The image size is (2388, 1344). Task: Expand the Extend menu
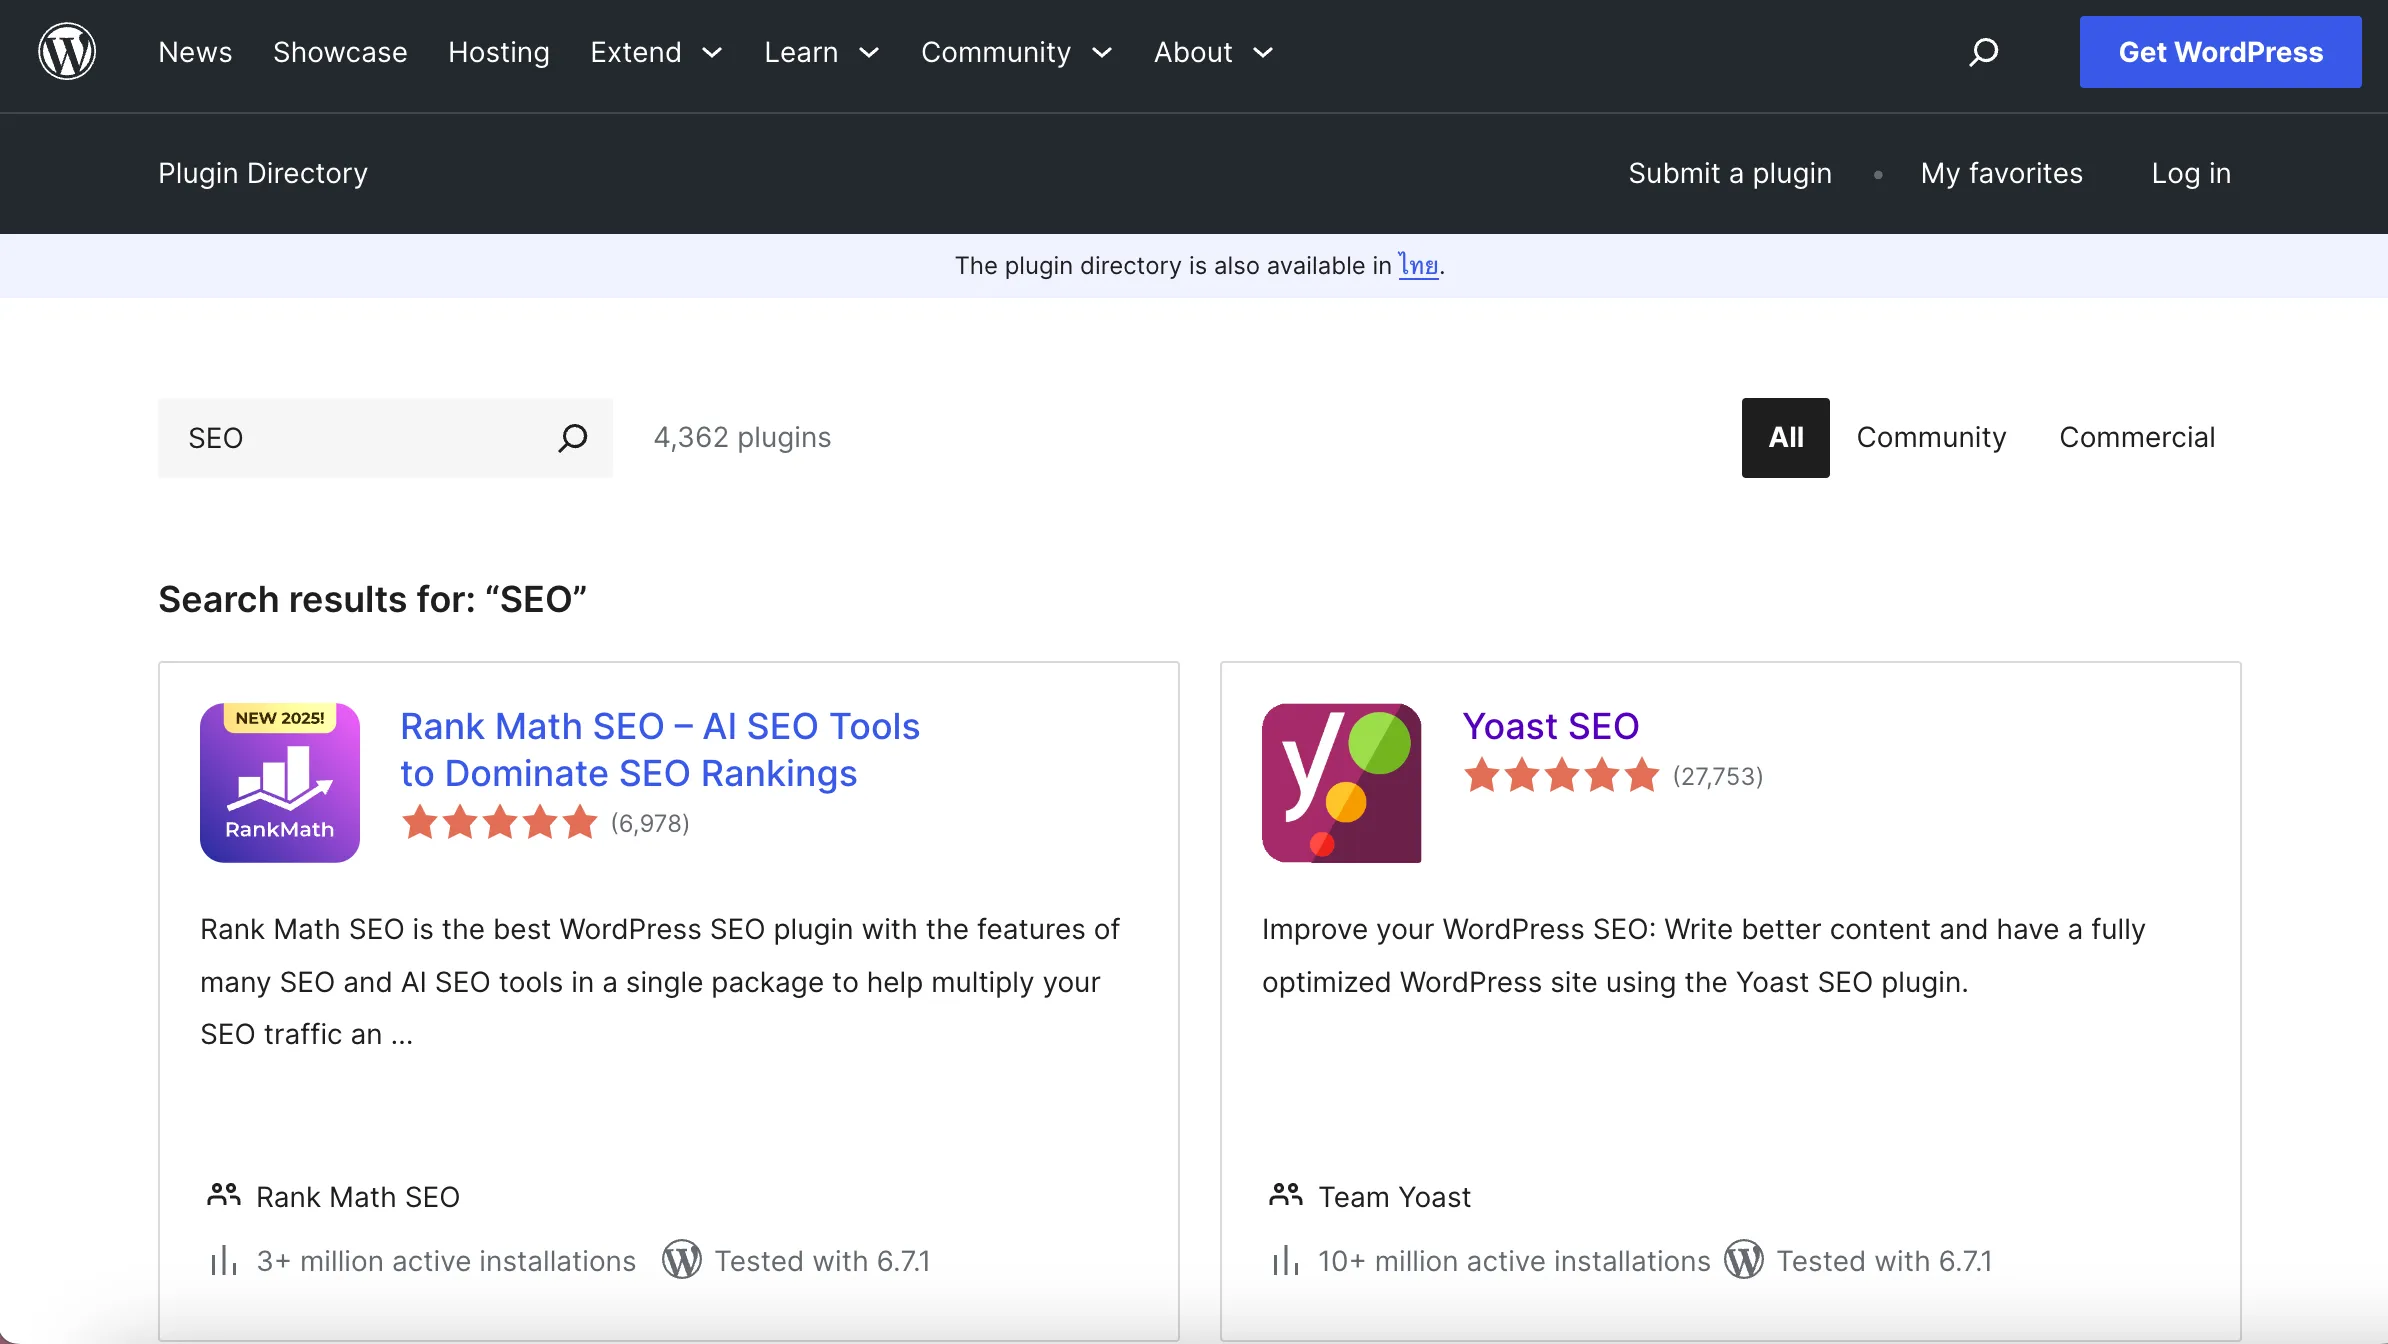[656, 52]
